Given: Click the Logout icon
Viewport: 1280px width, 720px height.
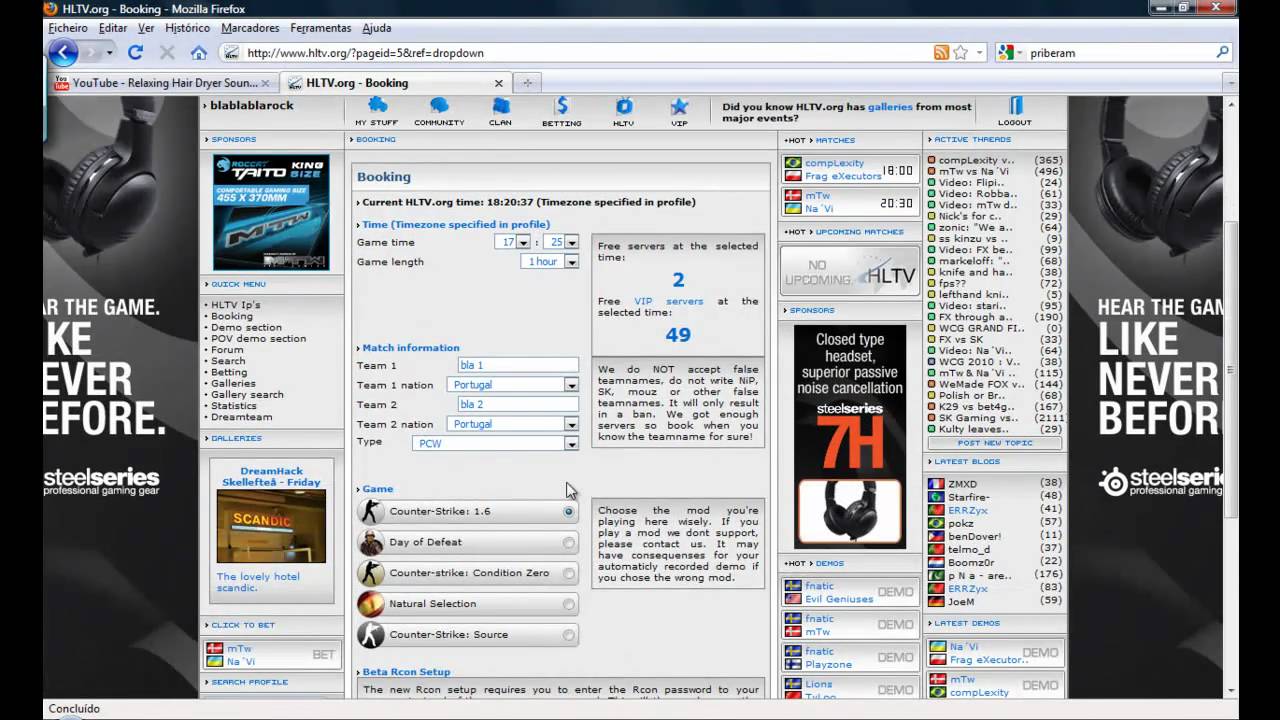Looking at the screenshot, I should 1015,106.
